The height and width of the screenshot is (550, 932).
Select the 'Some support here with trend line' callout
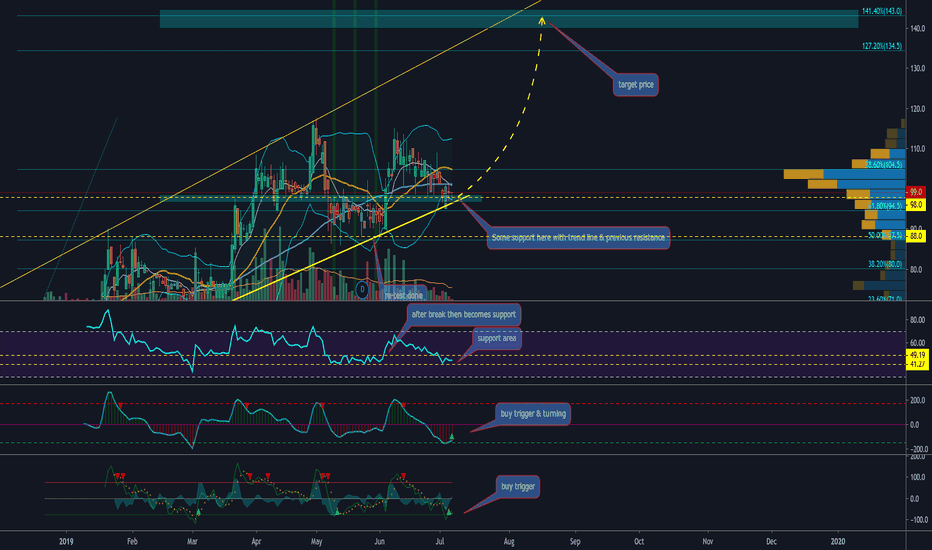click(x=578, y=237)
